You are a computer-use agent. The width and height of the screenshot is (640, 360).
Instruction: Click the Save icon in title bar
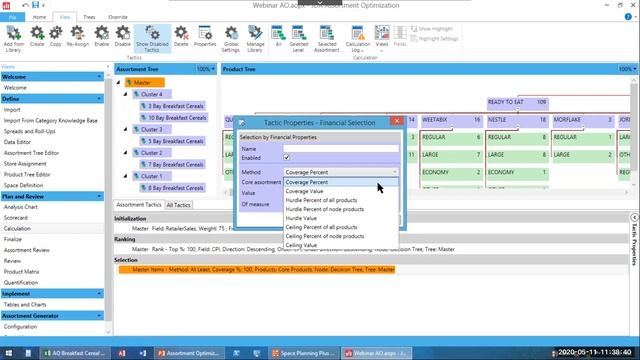pos(36,5)
